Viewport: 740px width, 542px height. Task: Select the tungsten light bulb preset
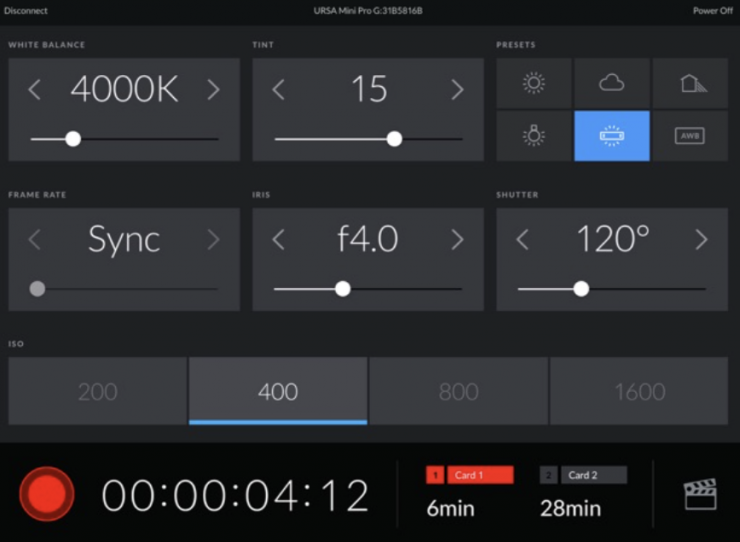(534, 136)
